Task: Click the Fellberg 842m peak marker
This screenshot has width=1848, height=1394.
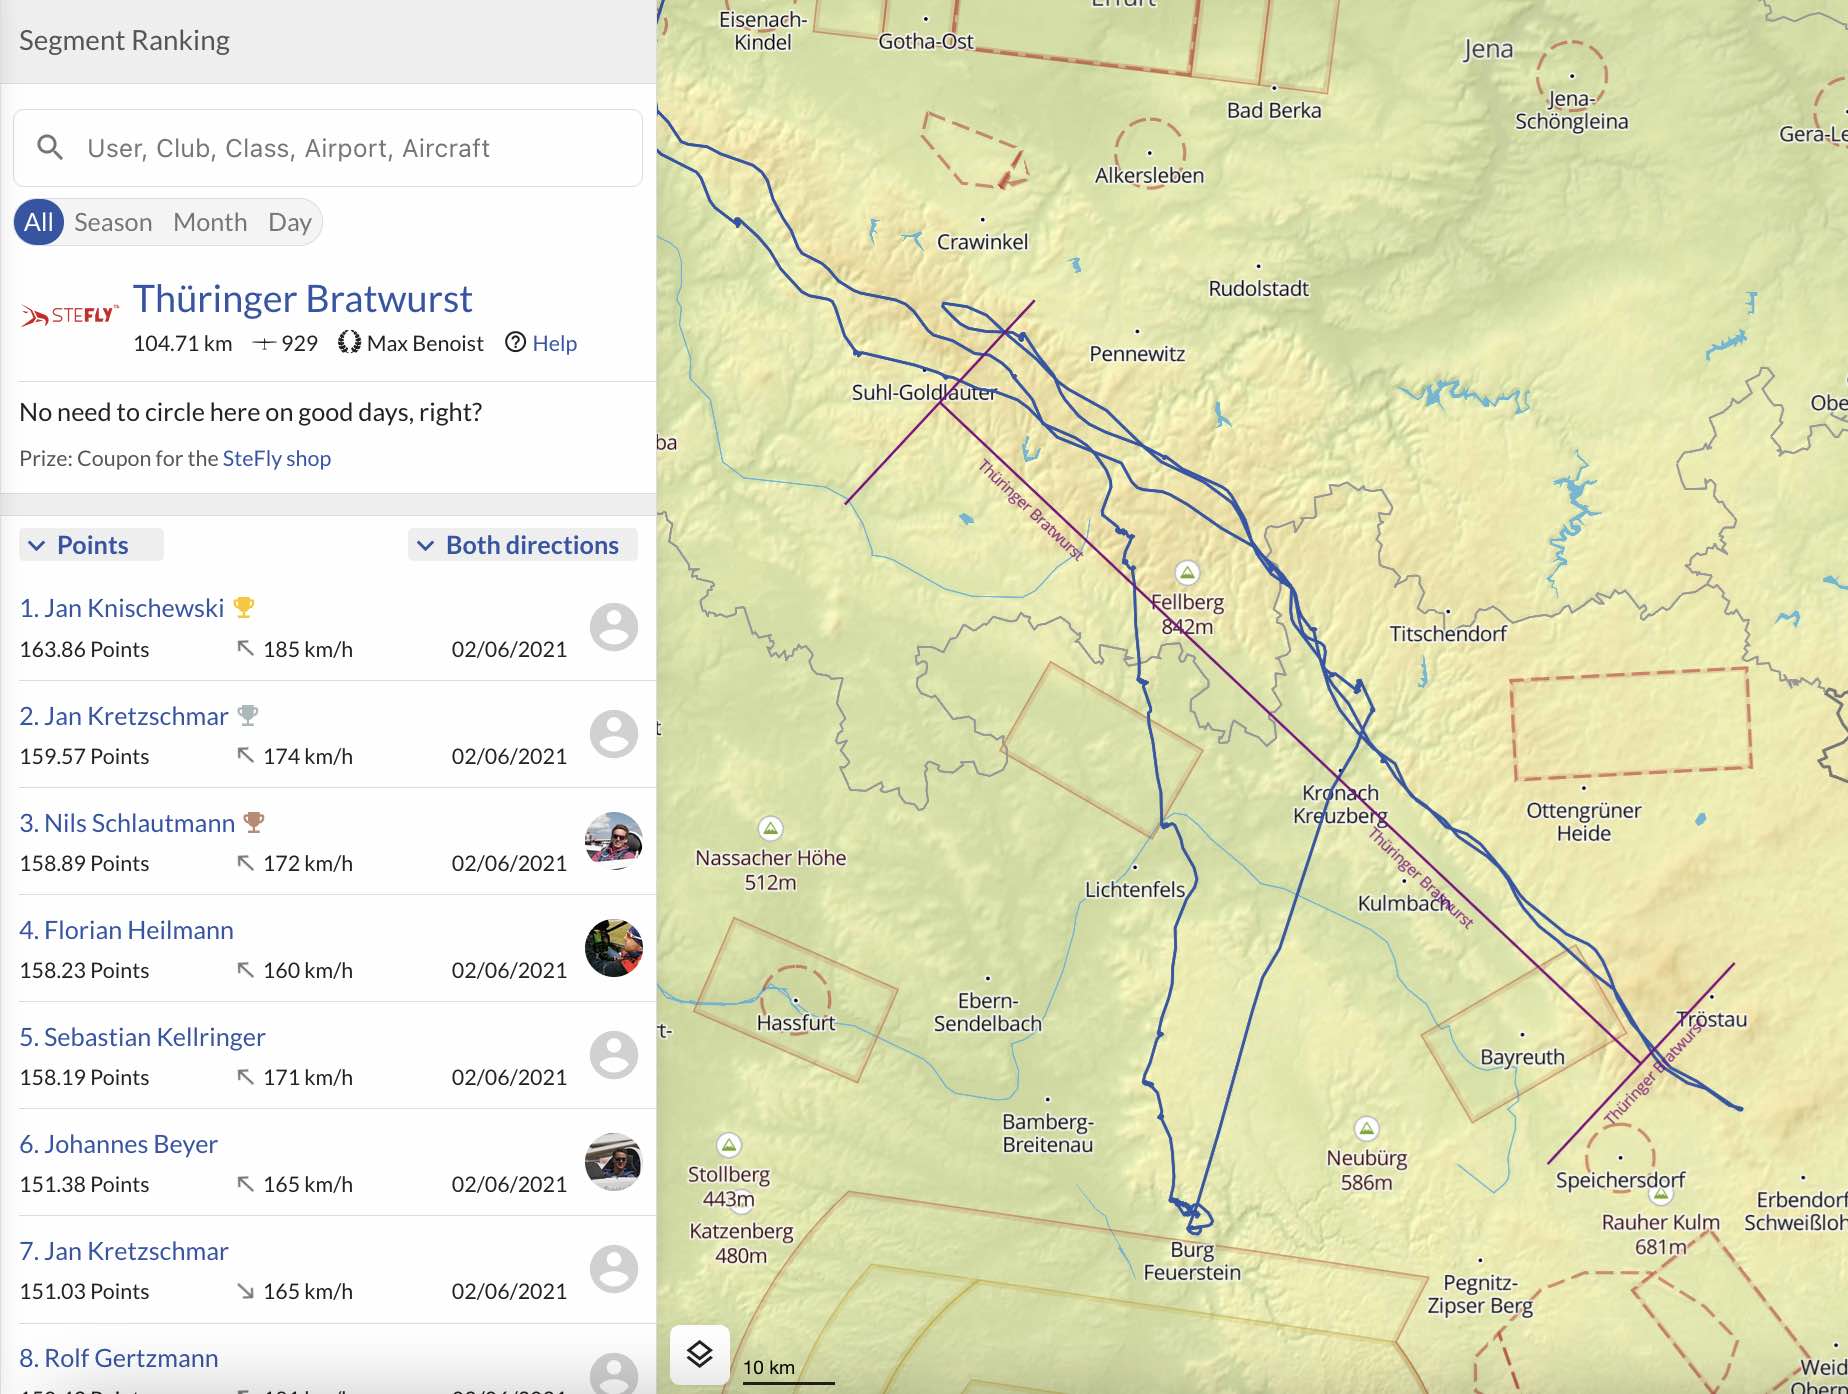Action: point(1187,573)
